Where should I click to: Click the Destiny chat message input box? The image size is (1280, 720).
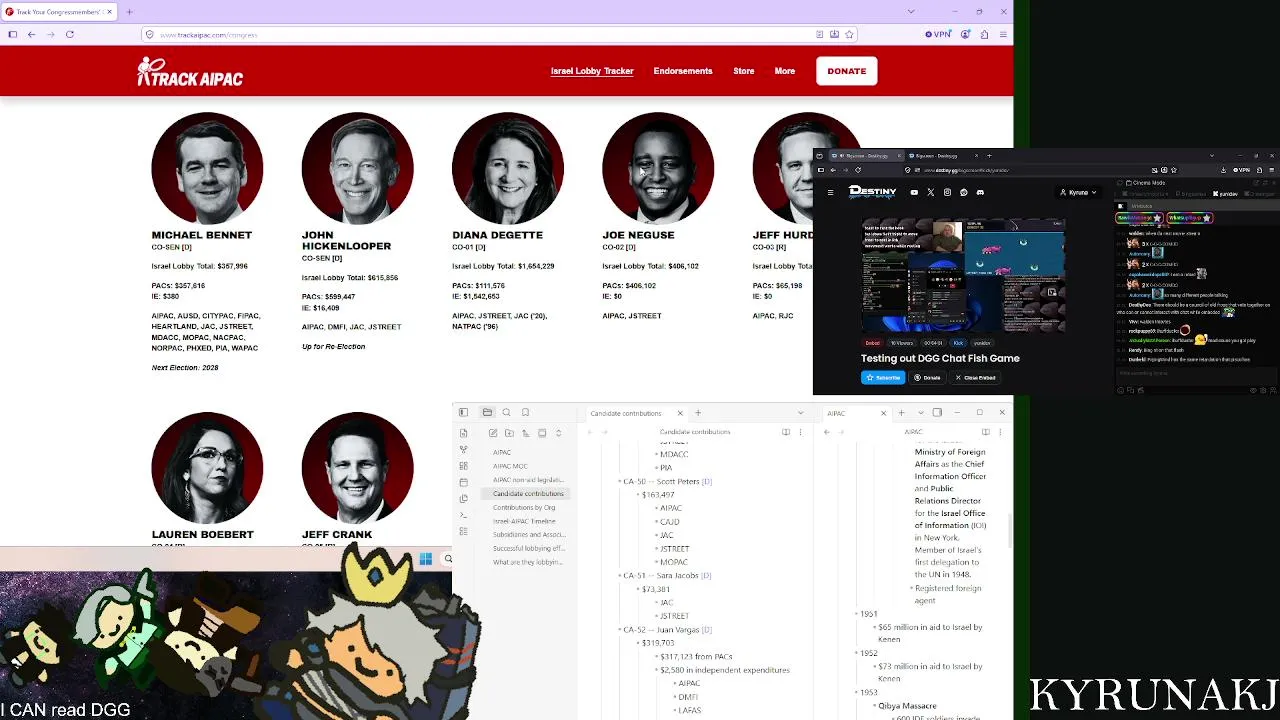[x=1195, y=373]
